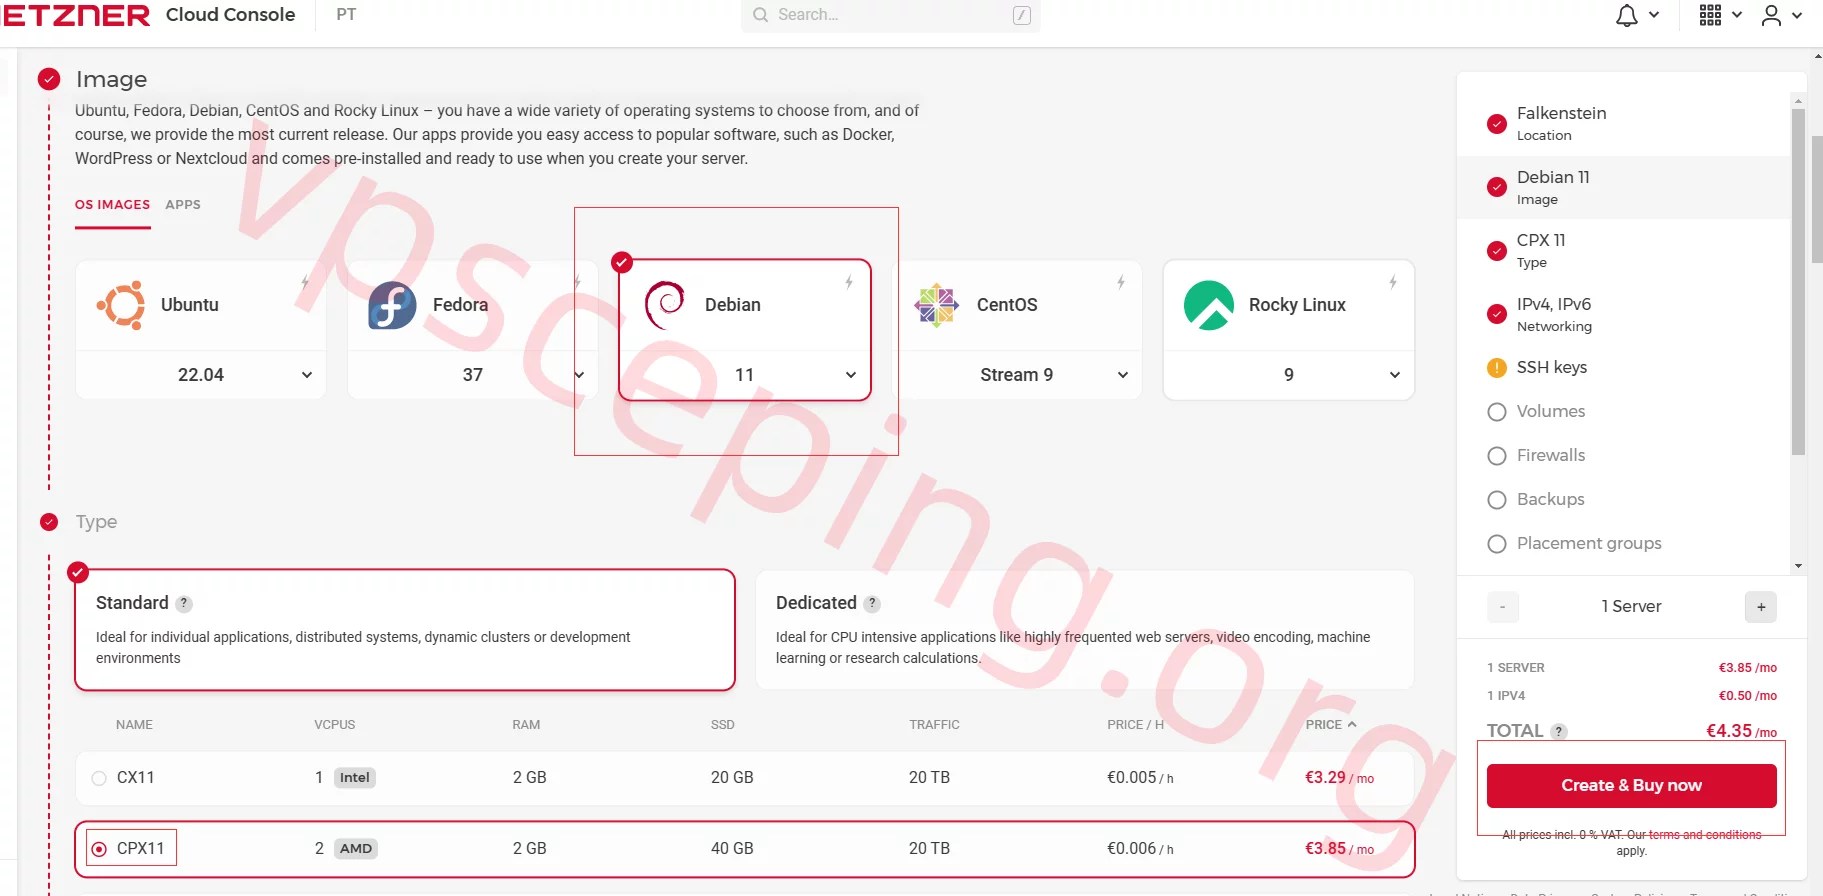Switch to the OS IMAGES tab
The width and height of the screenshot is (1823, 896).
112,205
